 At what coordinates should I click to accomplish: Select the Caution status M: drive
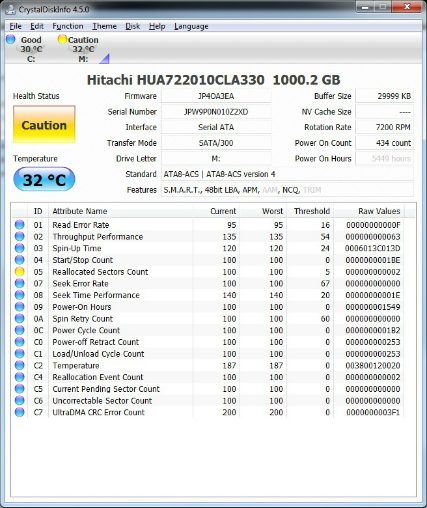(79, 49)
